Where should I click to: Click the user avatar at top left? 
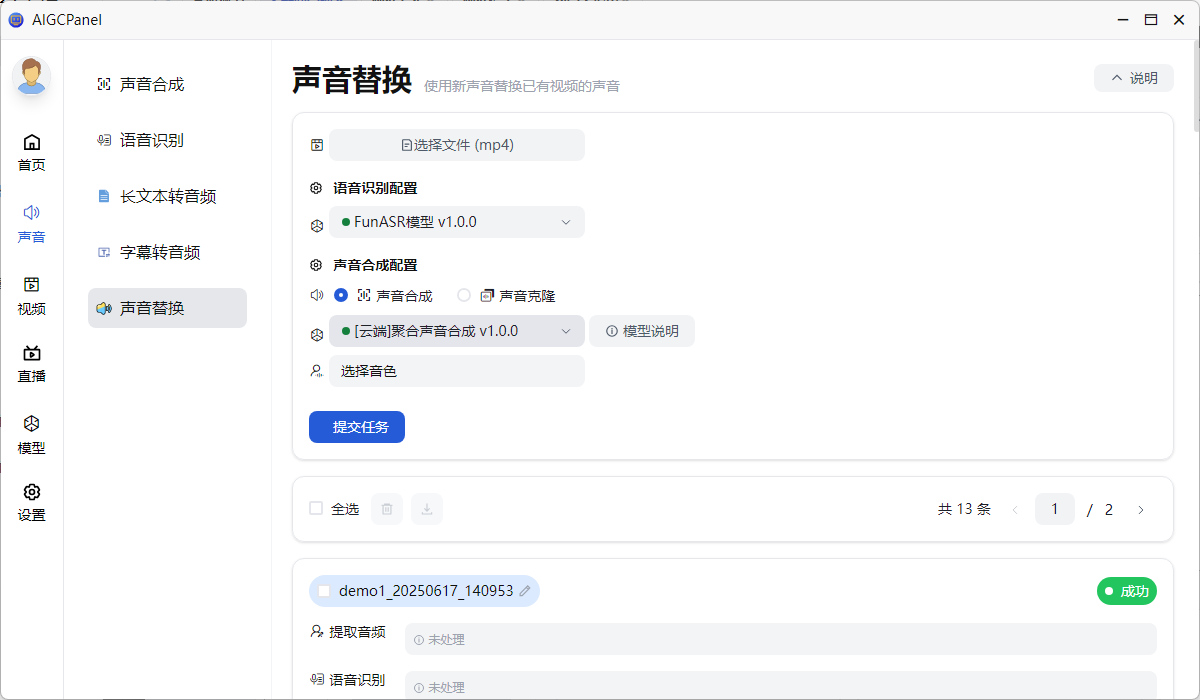click(31, 75)
